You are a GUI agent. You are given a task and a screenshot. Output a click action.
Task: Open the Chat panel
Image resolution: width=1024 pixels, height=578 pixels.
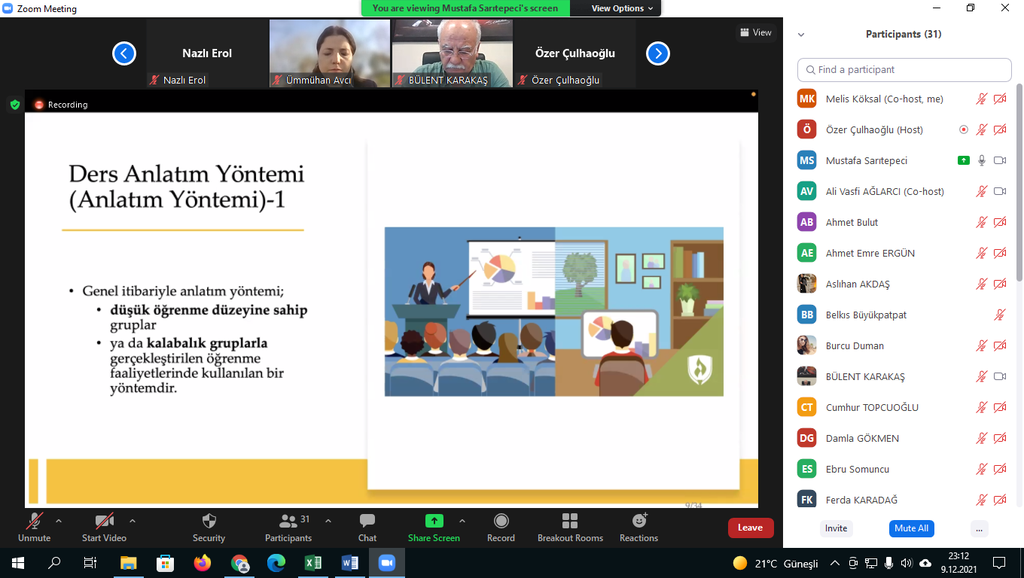point(367,521)
